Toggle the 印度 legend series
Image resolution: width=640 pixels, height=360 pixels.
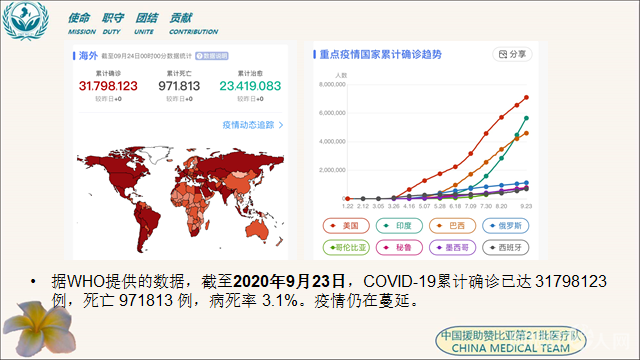tap(399, 226)
